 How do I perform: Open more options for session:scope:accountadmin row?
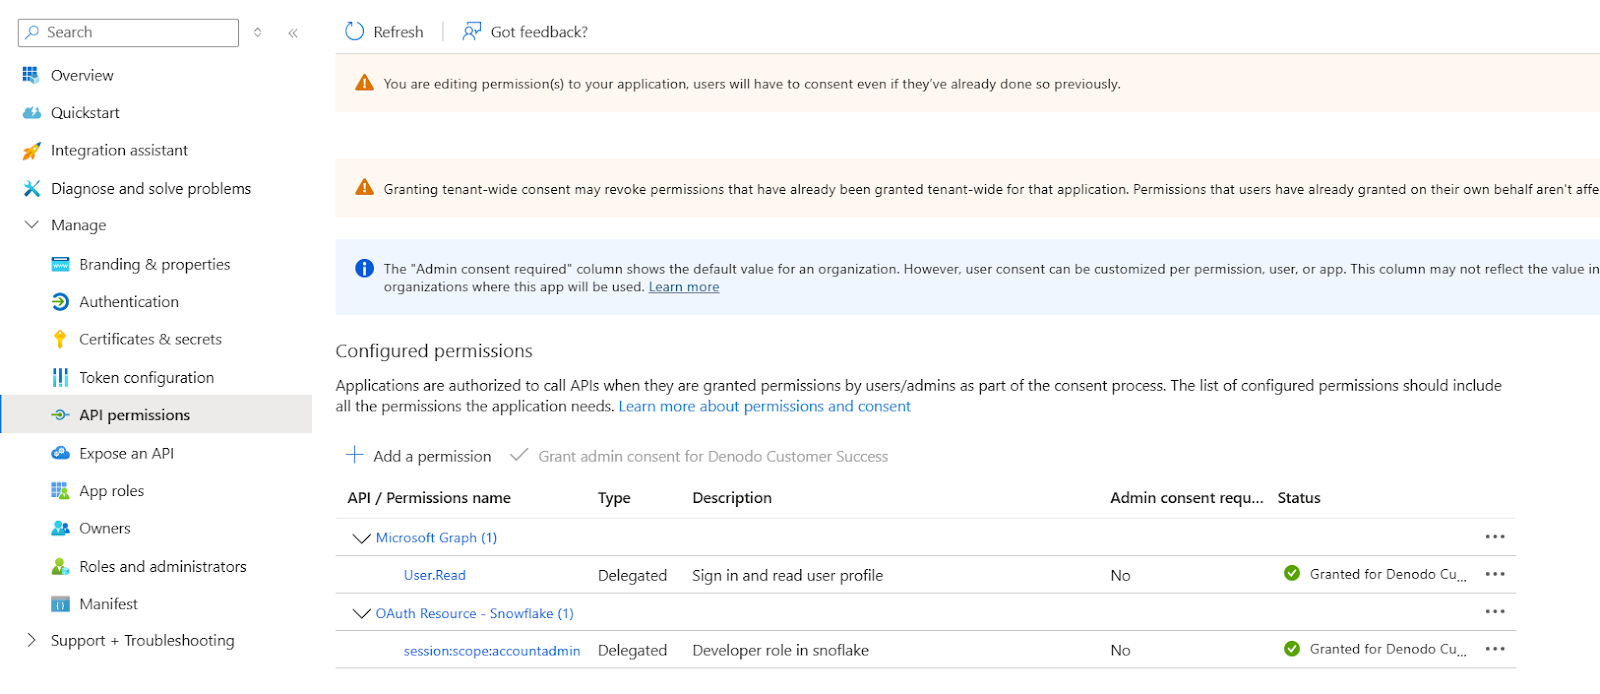[1495, 649]
